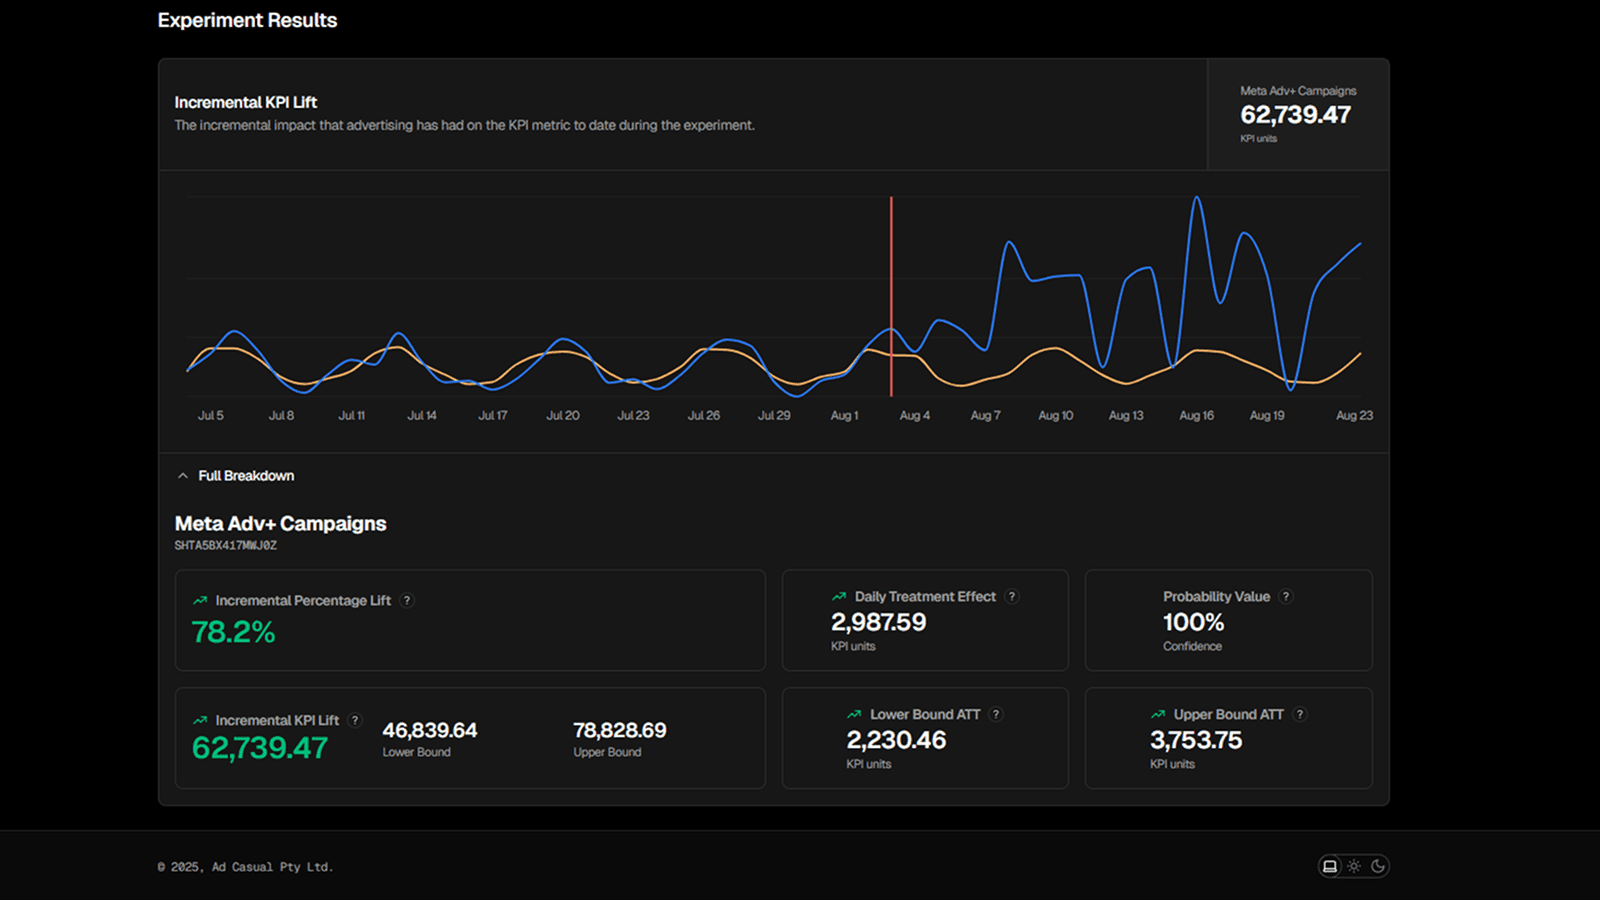
Task: Click the 78.2% lift value
Action: pyautogui.click(x=233, y=632)
